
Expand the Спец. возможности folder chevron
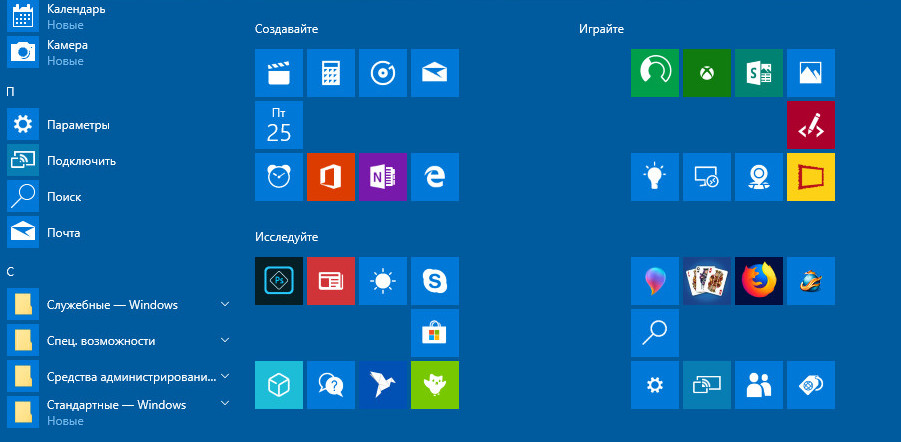(225, 340)
